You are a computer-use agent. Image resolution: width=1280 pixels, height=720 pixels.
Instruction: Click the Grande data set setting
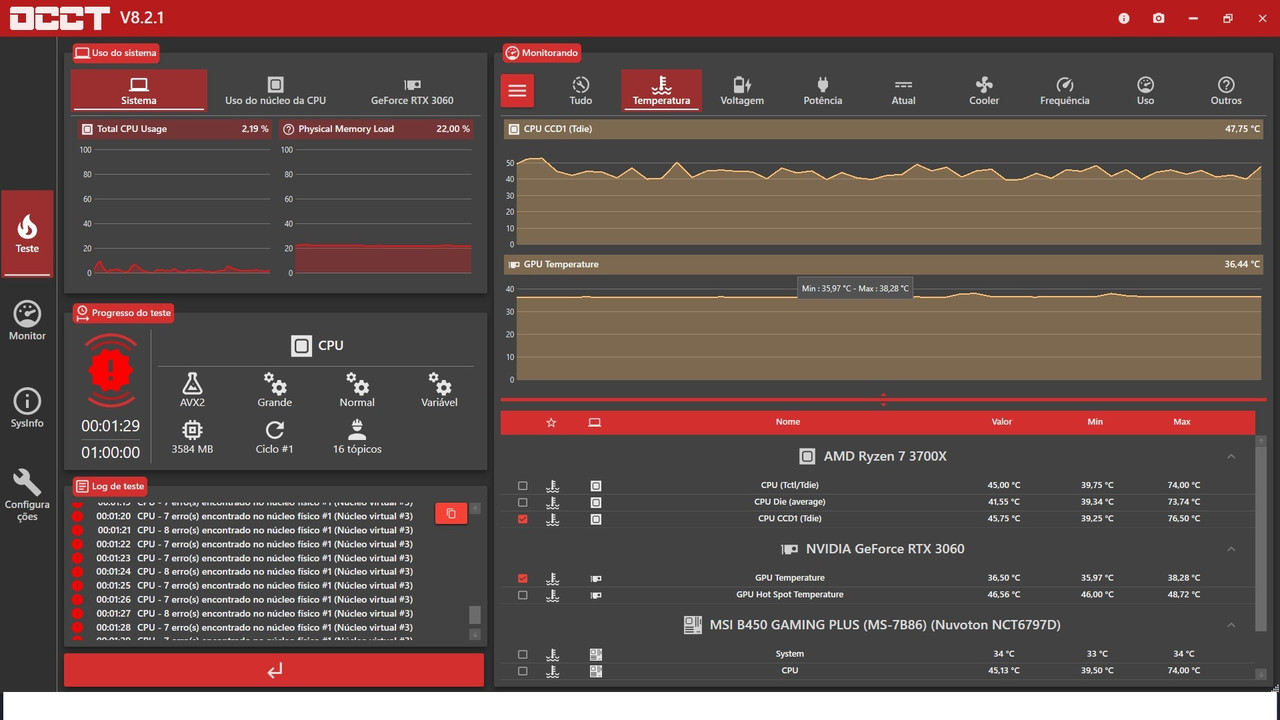(x=275, y=389)
